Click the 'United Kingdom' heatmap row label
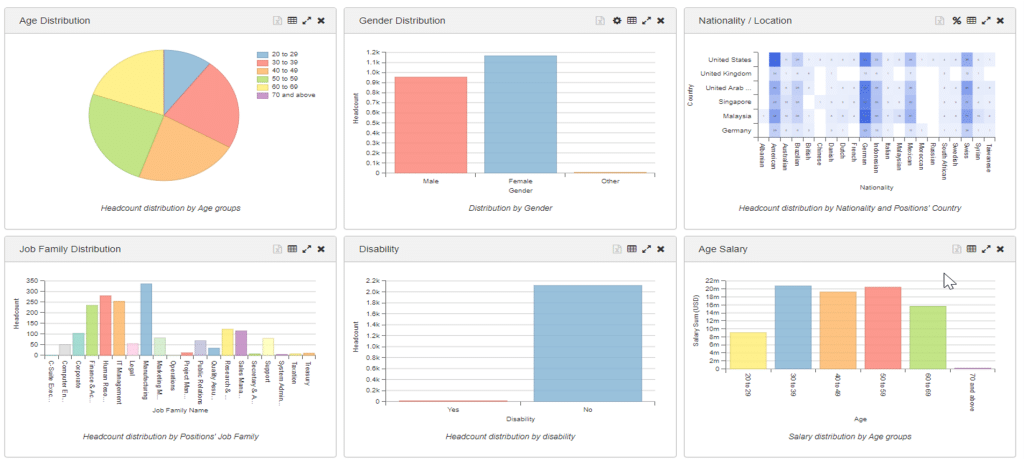Image resolution: width=1024 pixels, height=460 pixels. pos(726,74)
